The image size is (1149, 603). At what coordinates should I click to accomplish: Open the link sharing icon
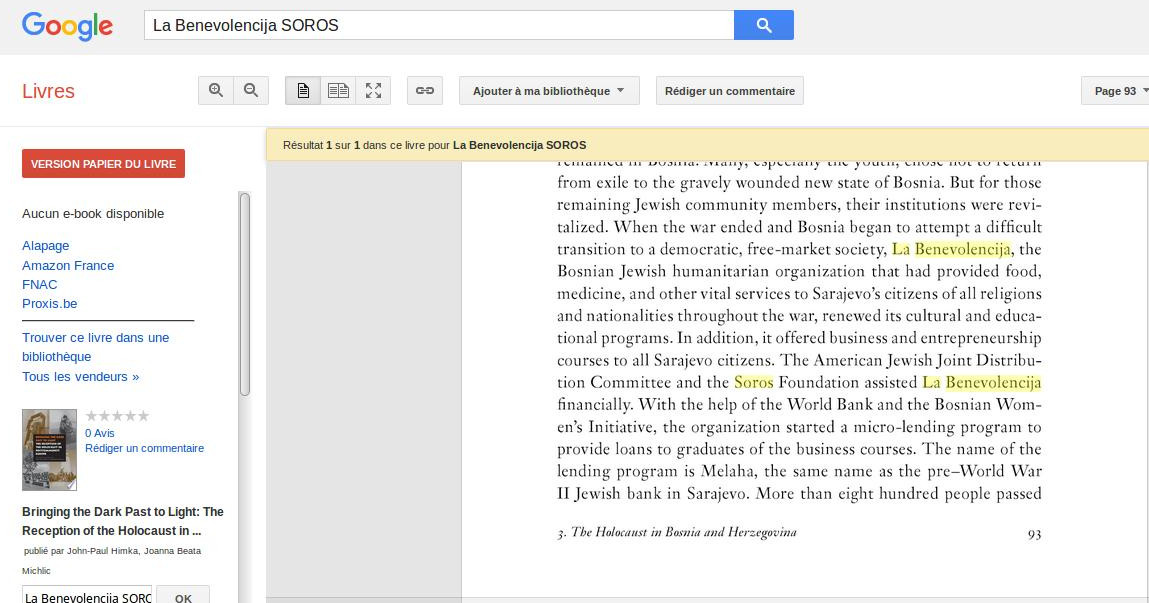click(x=425, y=91)
